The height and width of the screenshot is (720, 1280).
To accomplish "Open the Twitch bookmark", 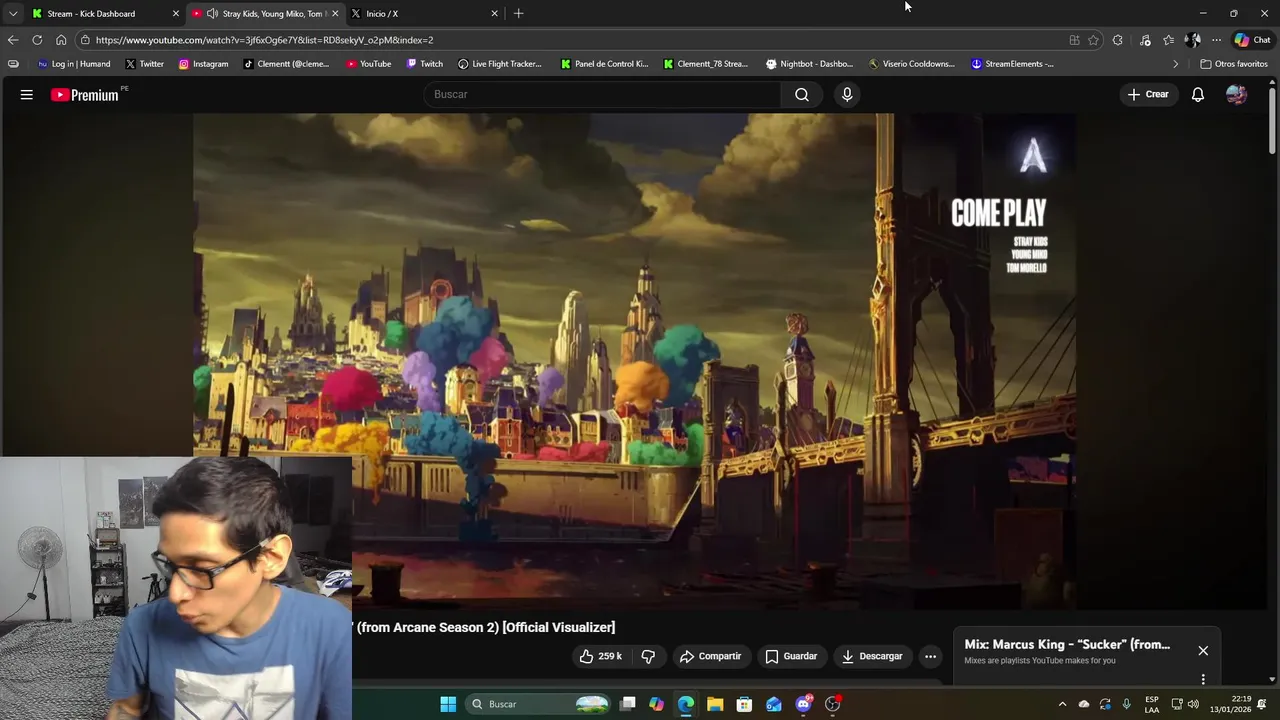I will (x=424, y=64).
